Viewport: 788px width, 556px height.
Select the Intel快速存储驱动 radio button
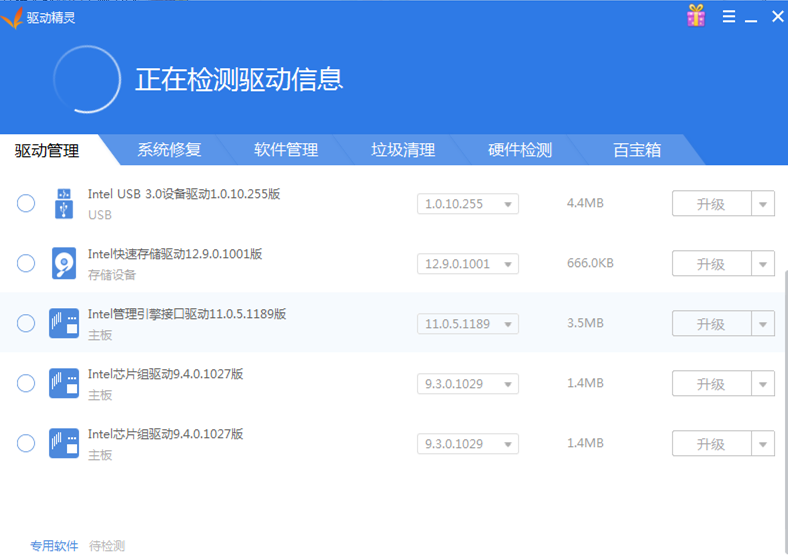(x=26, y=264)
